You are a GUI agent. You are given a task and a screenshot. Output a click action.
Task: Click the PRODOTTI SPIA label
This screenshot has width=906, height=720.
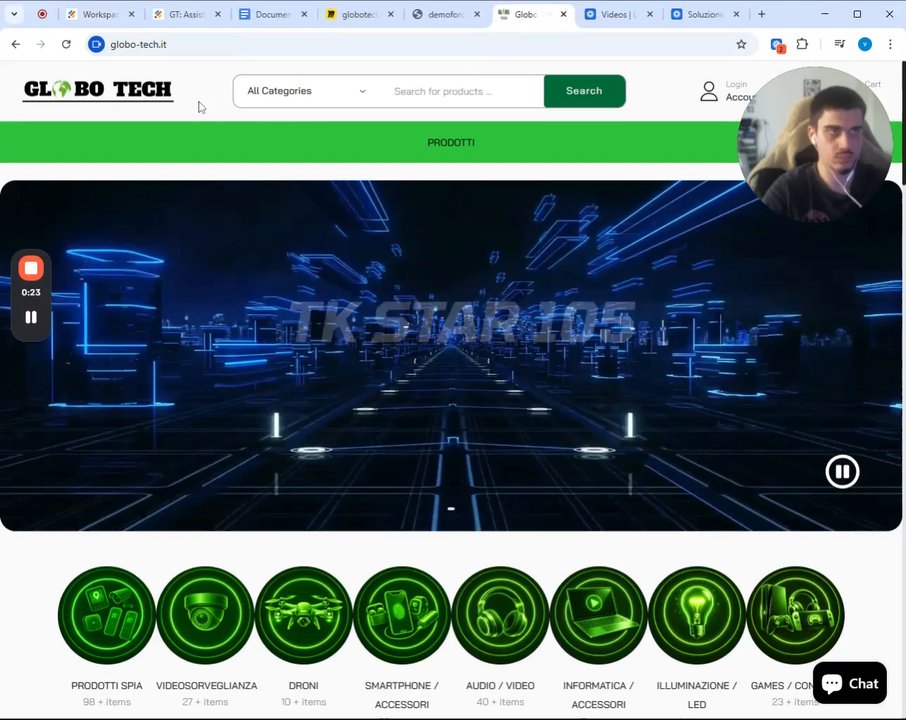107,685
